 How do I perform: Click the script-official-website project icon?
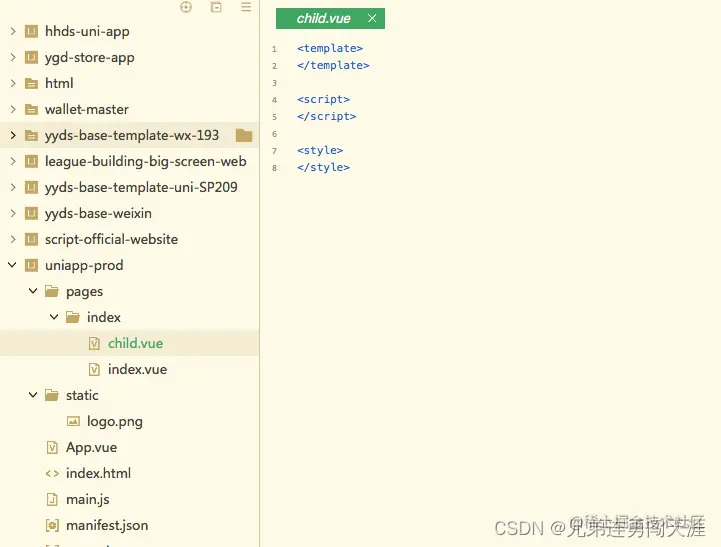coord(31,239)
